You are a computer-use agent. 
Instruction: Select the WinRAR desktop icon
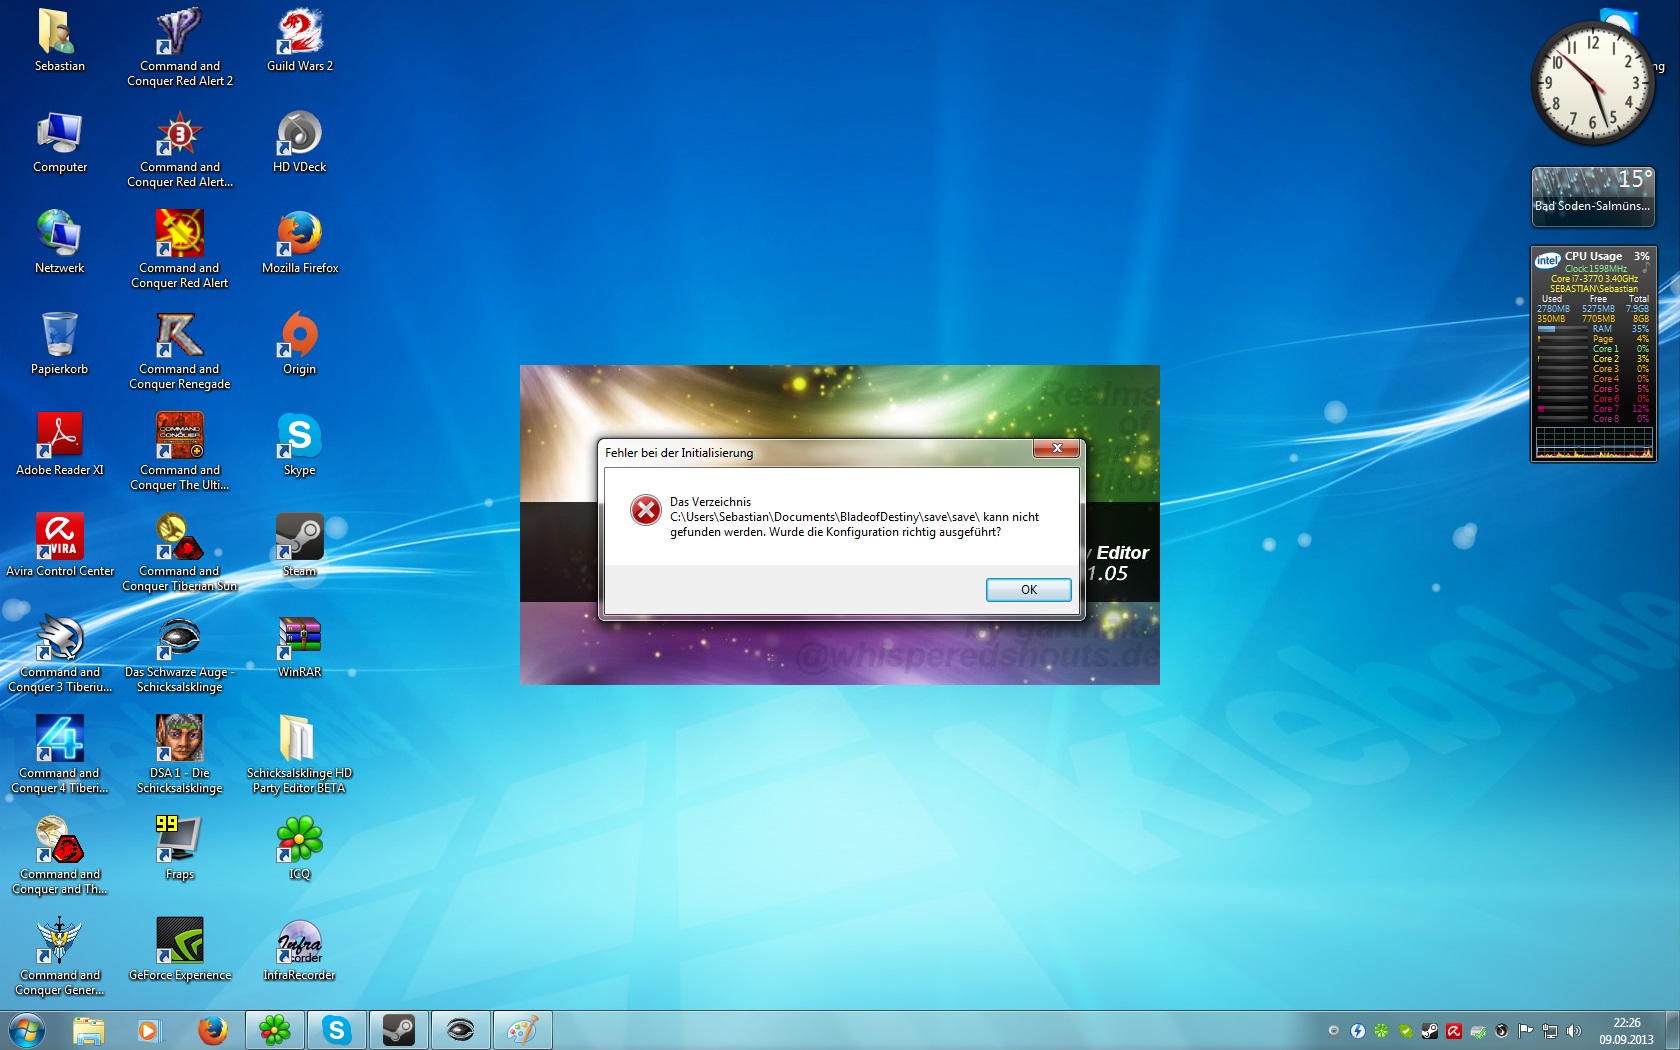tap(299, 646)
